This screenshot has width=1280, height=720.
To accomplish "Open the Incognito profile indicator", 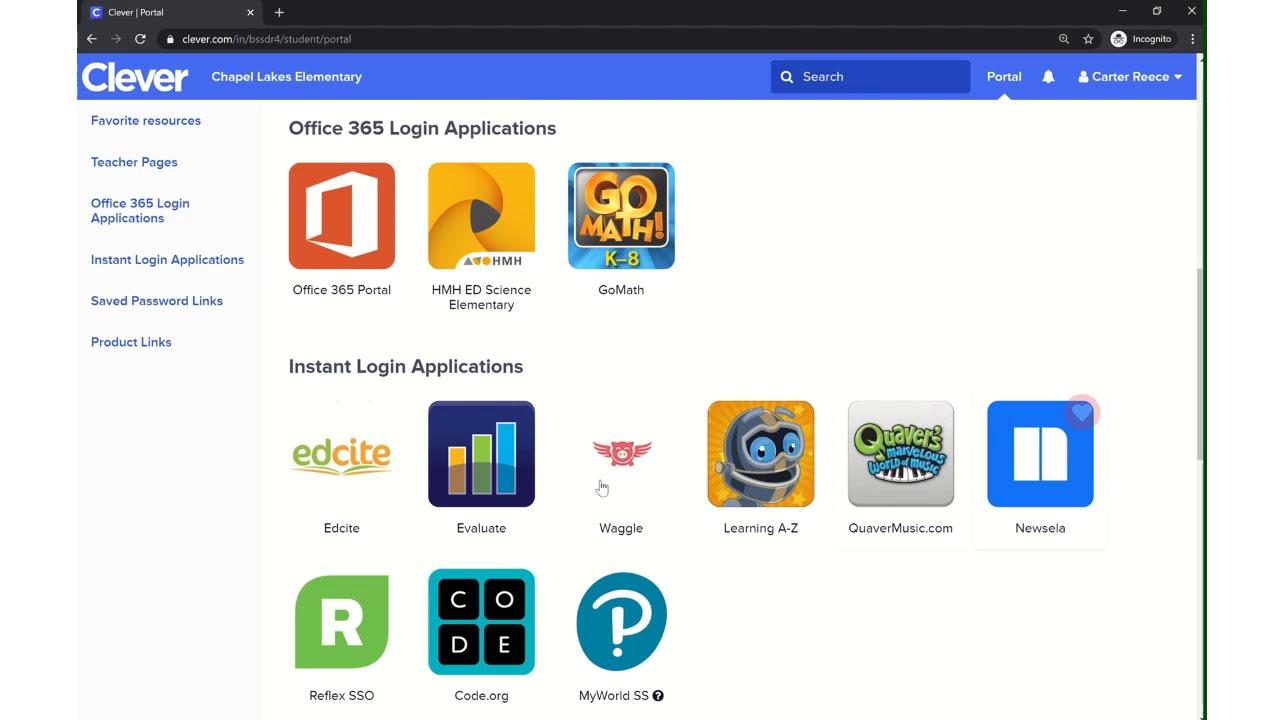I will pos(1141,39).
